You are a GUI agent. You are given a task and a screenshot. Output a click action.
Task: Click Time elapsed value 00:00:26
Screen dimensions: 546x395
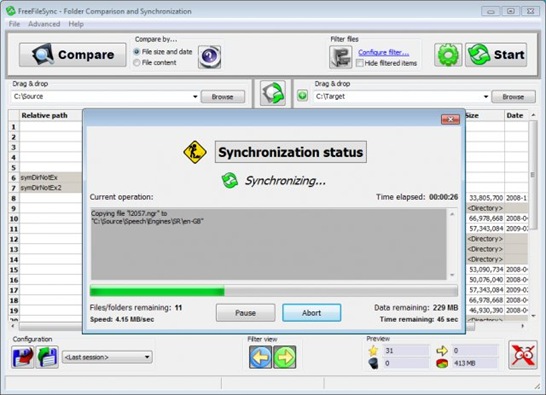444,197
